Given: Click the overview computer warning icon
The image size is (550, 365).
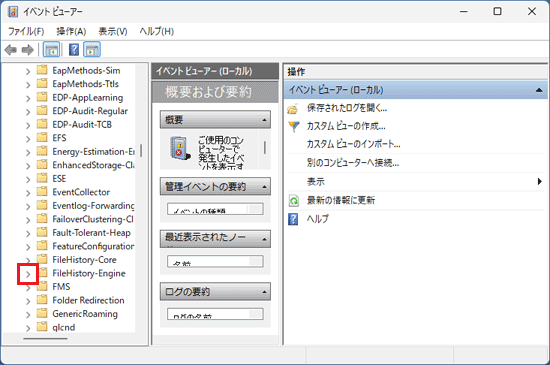Looking at the screenshot, I should [180, 148].
